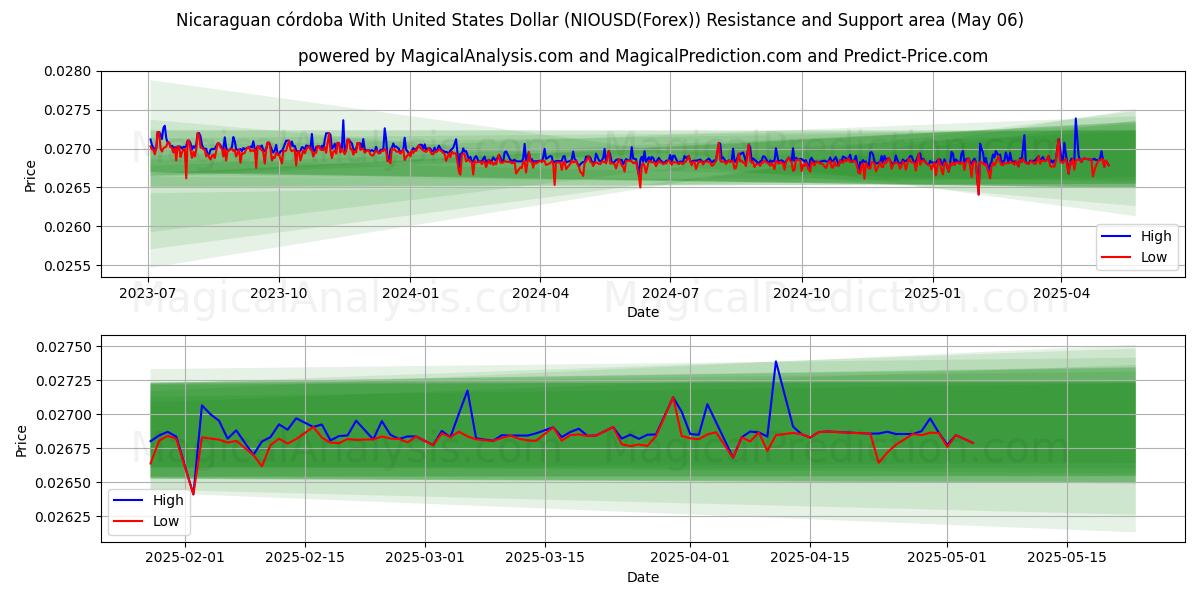Click the 2025-02-15 tick label in bottom chart
Viewport: 1200px width, 600px height.
tap(306, 558)
